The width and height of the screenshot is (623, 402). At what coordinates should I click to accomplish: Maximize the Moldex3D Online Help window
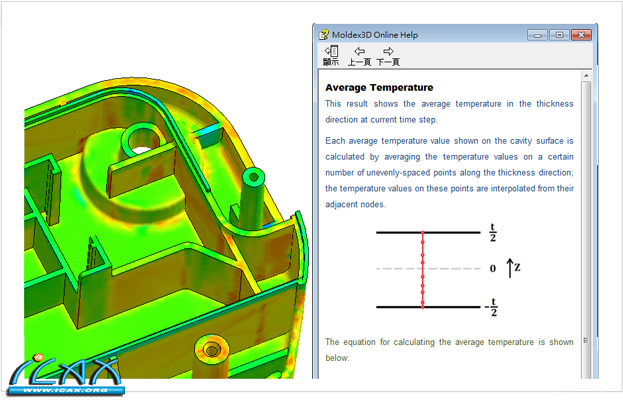click(559, 34)
